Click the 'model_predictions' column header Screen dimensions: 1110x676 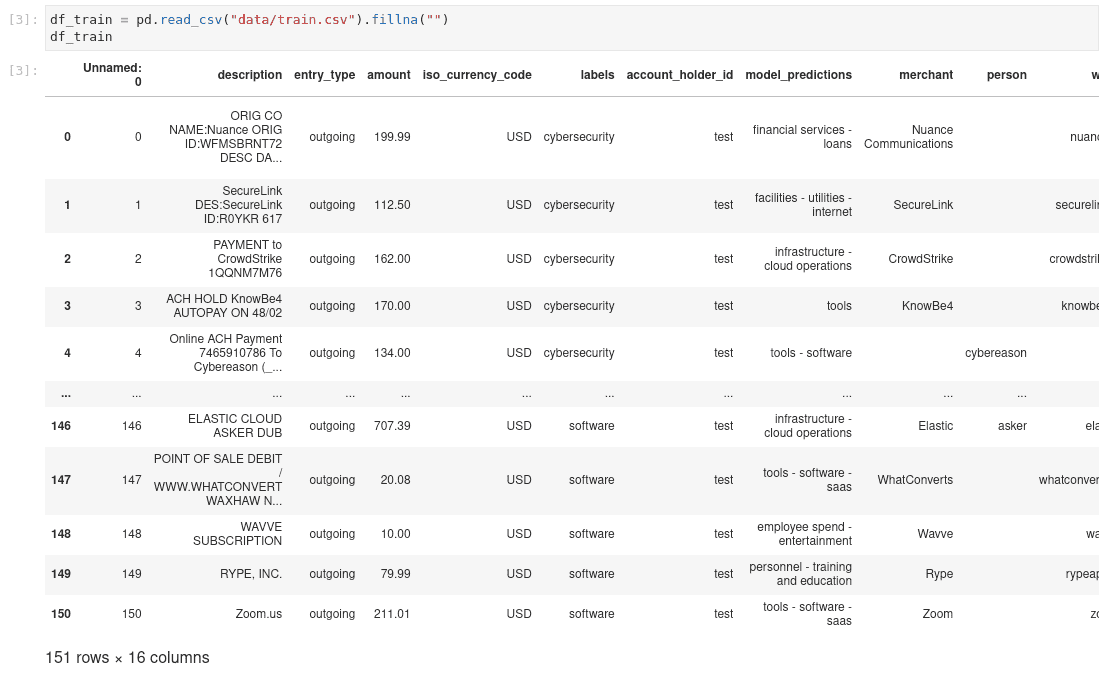tap(799, 75)
